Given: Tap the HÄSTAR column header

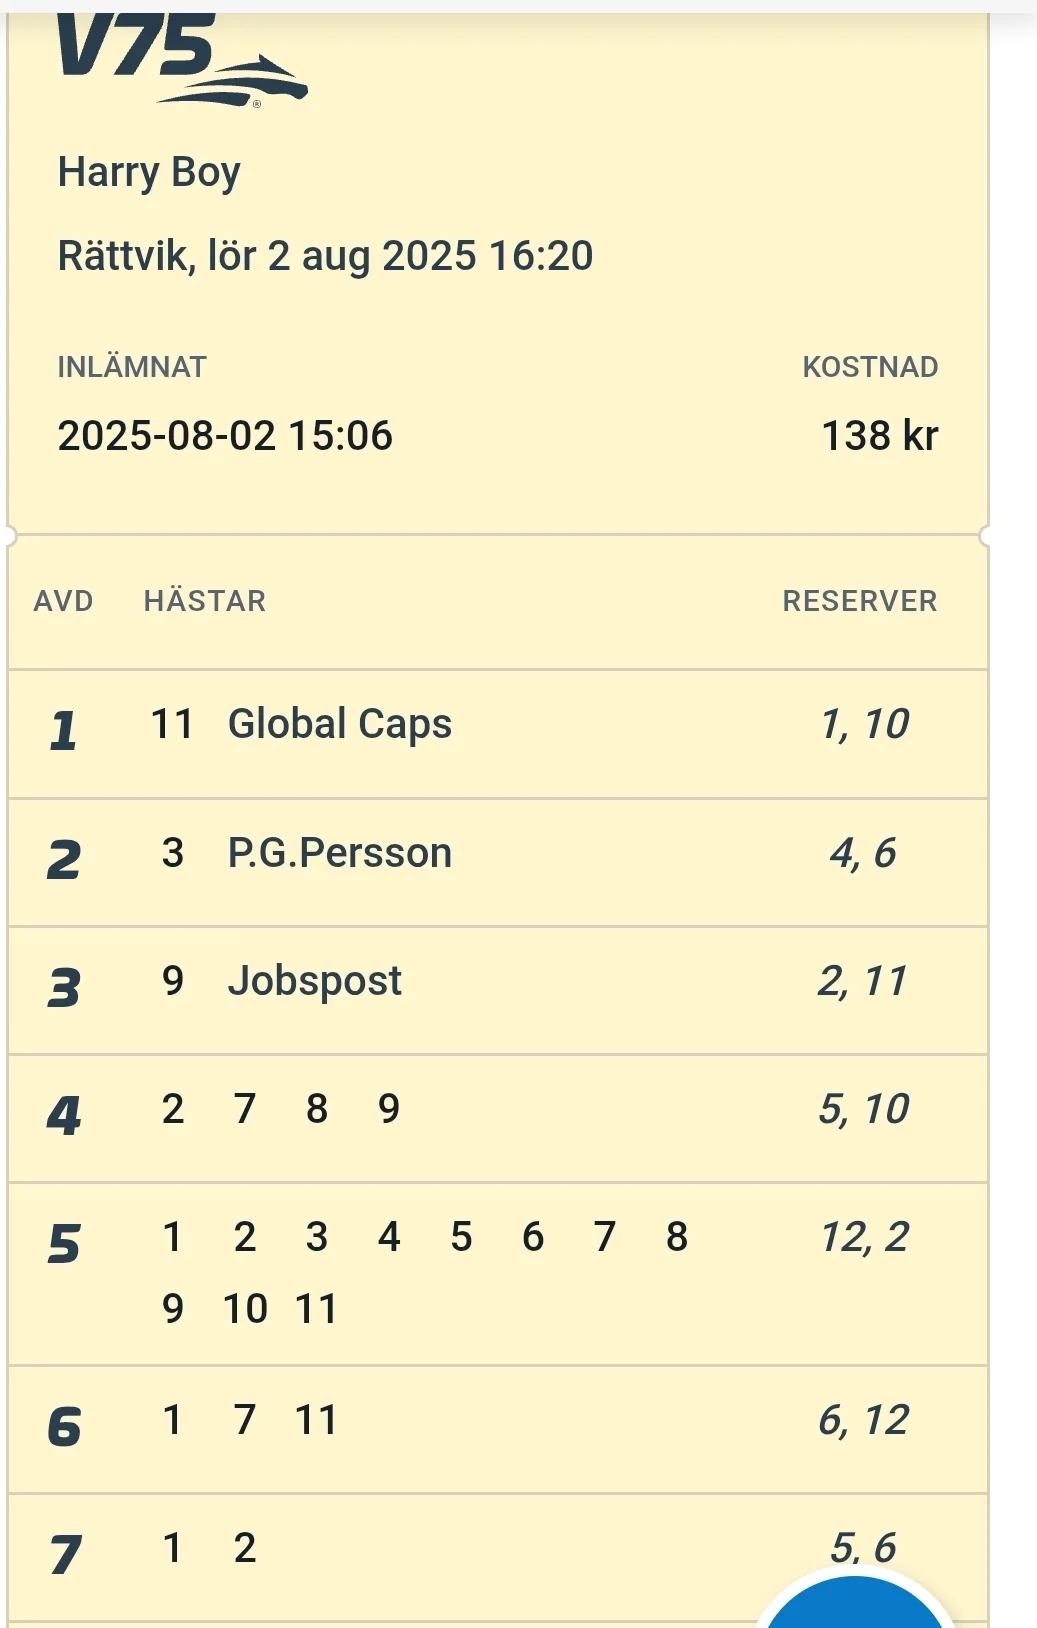Looking at the screenshot, I should click(205, 601).
